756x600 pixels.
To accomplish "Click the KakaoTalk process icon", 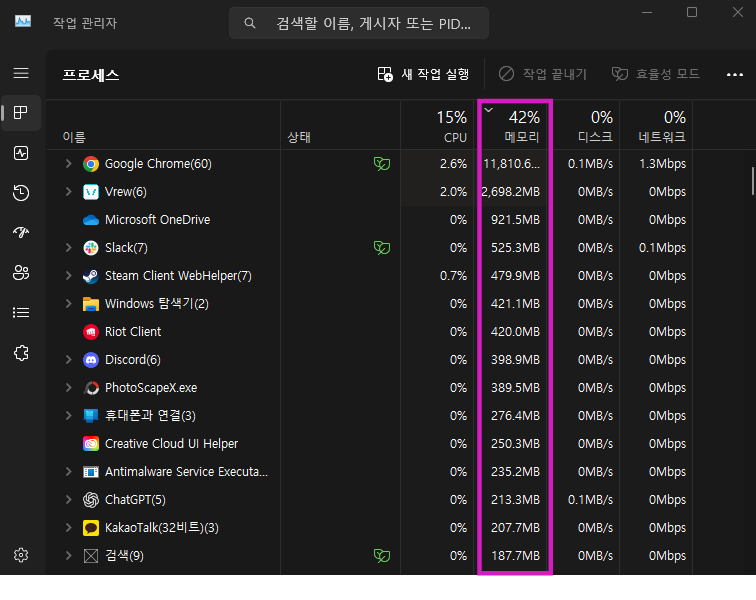I will (91, 528).
